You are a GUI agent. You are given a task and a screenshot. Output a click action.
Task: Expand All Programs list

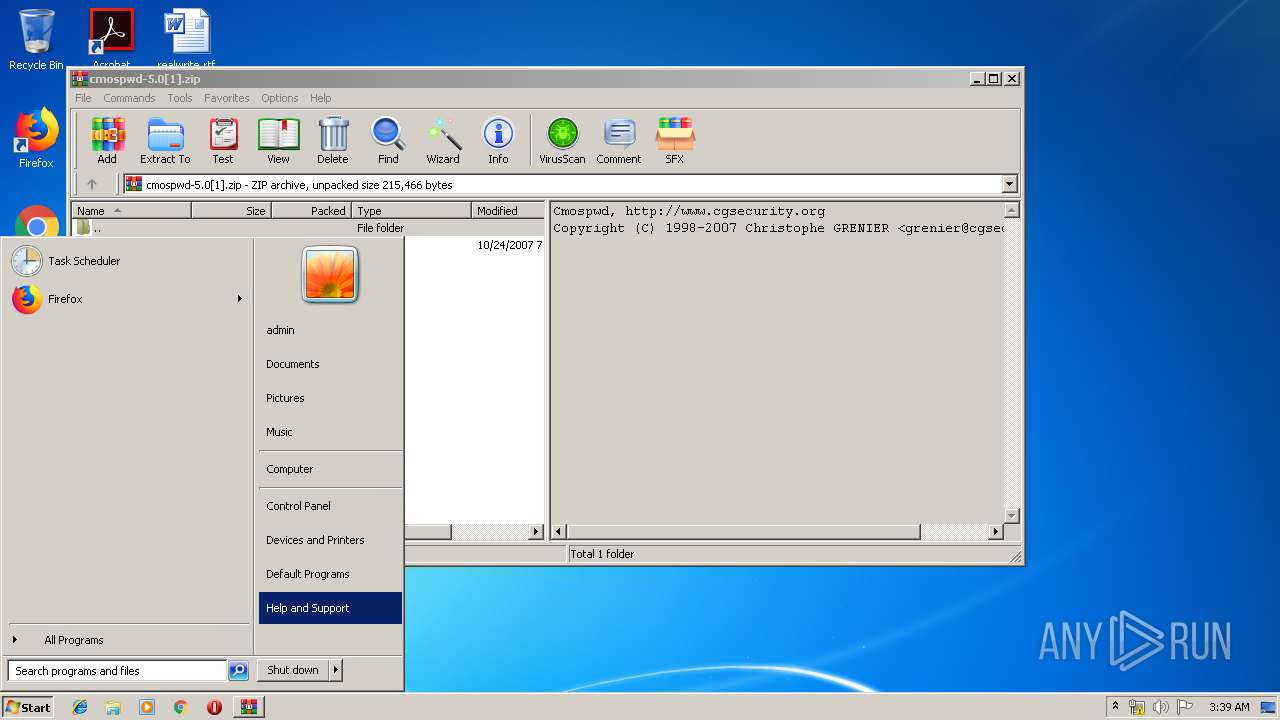tap(73, 640)
